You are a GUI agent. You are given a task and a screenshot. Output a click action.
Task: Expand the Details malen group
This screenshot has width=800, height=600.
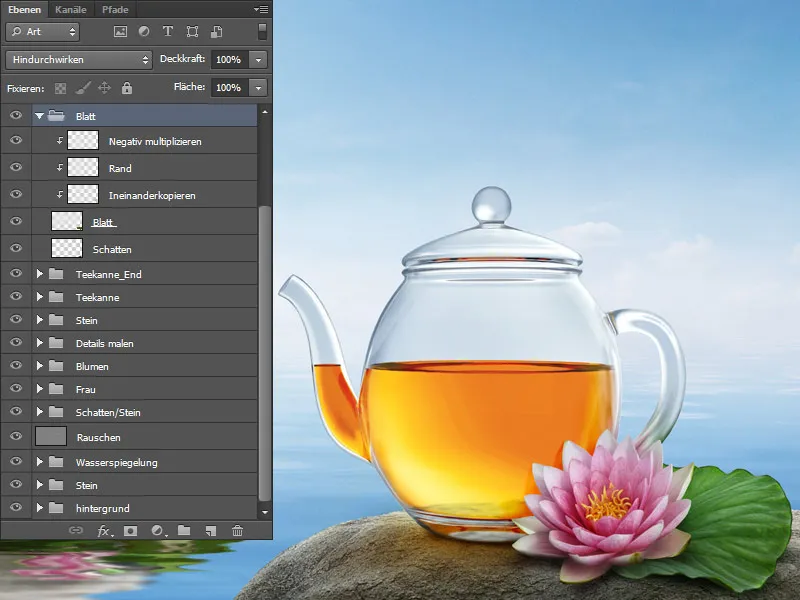point(39,343)
